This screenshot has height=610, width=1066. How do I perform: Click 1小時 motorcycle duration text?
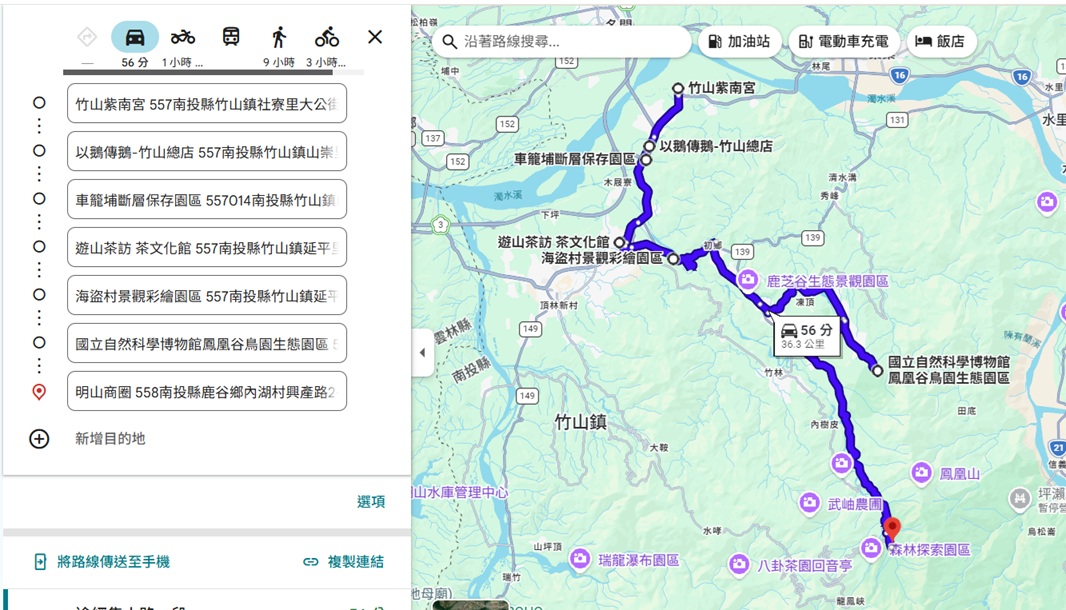[182, 63]
